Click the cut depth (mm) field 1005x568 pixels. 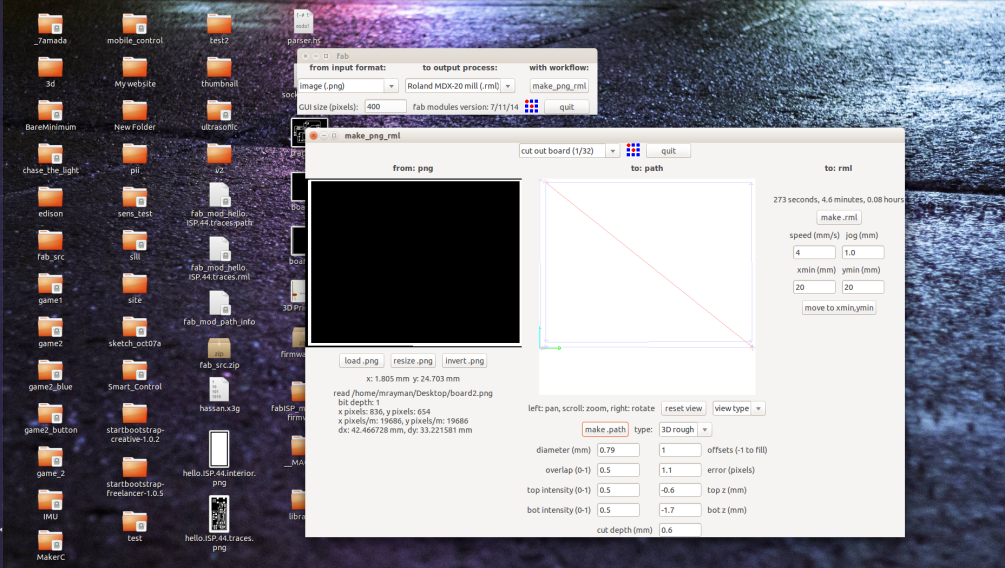click(x=680, y=530)
